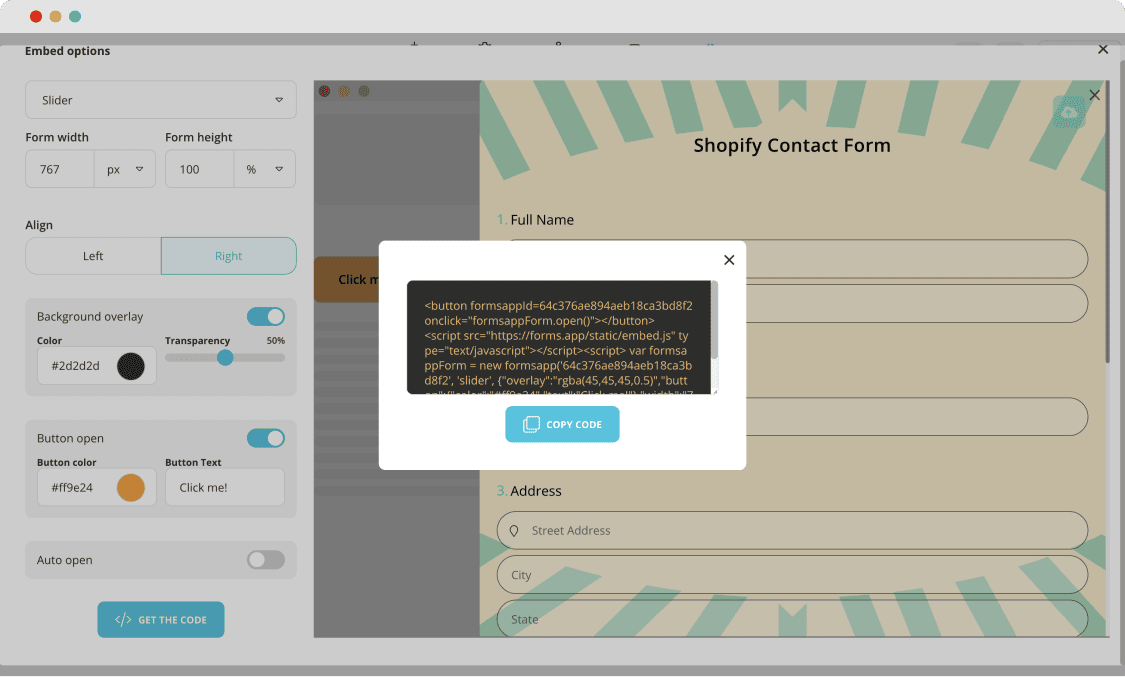This screenshot has width=1125, height=677.
Task: Copy the embed code
Action: [562, 424]
